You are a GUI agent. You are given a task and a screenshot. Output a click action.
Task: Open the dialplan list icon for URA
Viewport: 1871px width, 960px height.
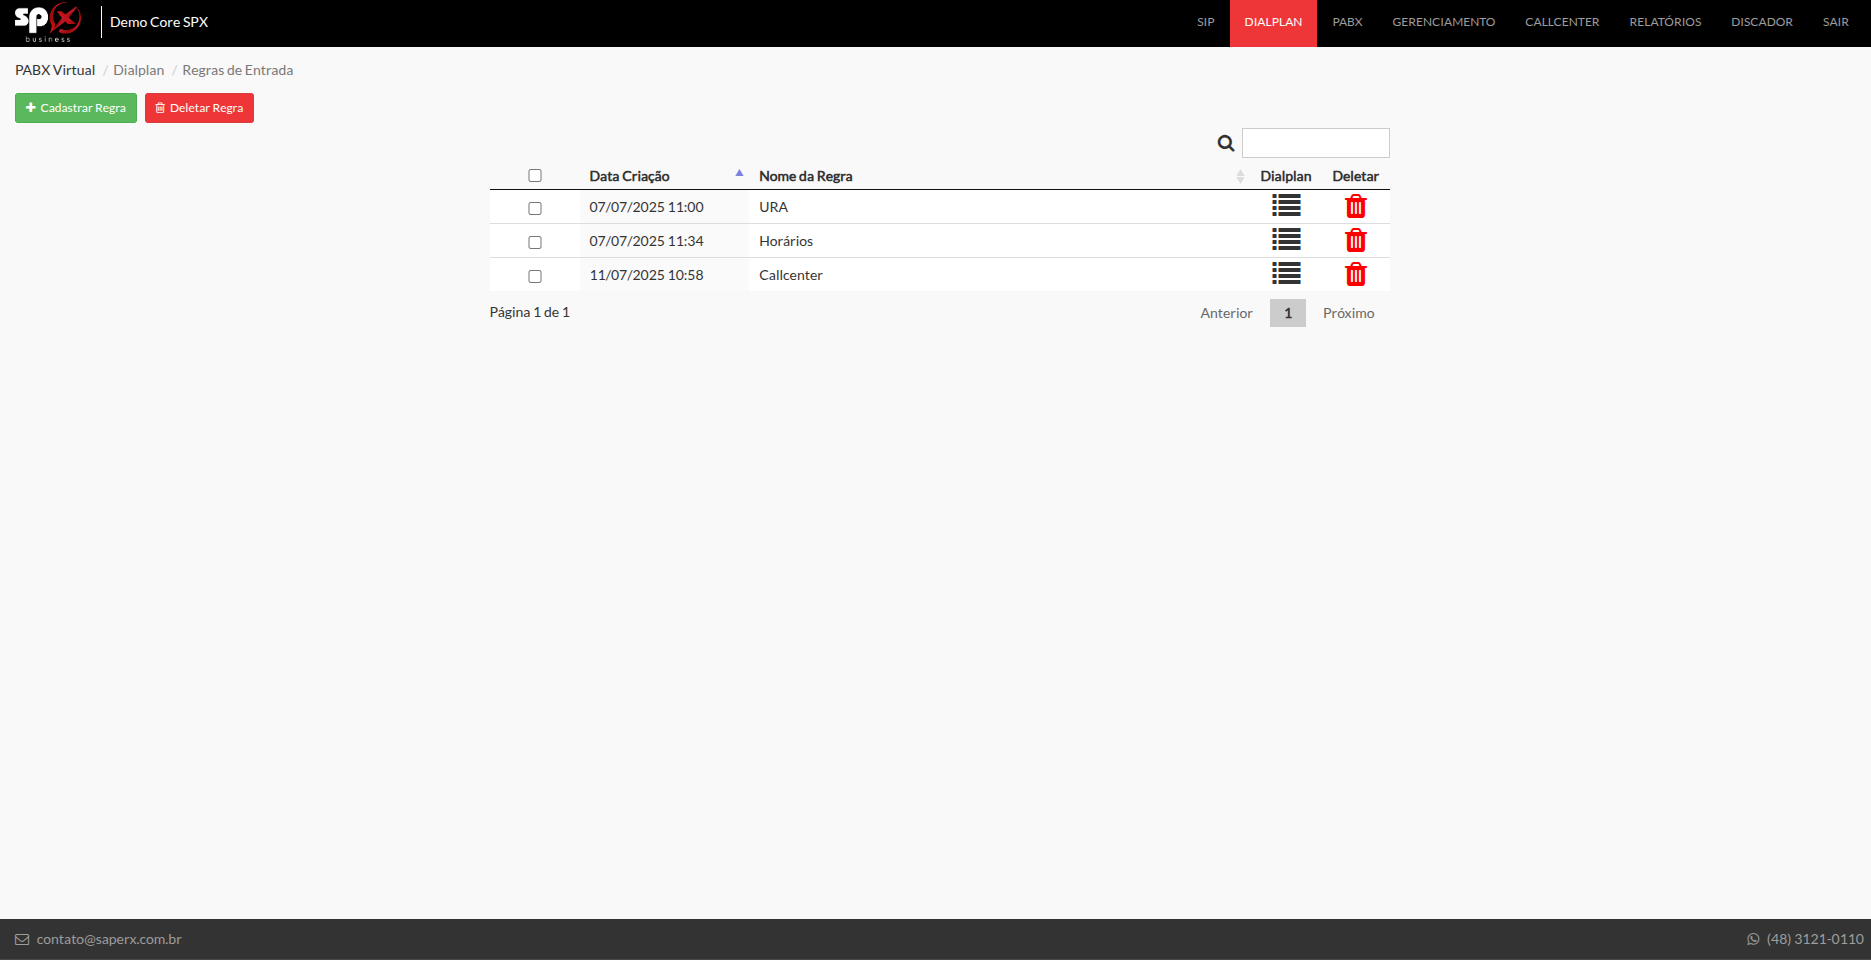1286,206
